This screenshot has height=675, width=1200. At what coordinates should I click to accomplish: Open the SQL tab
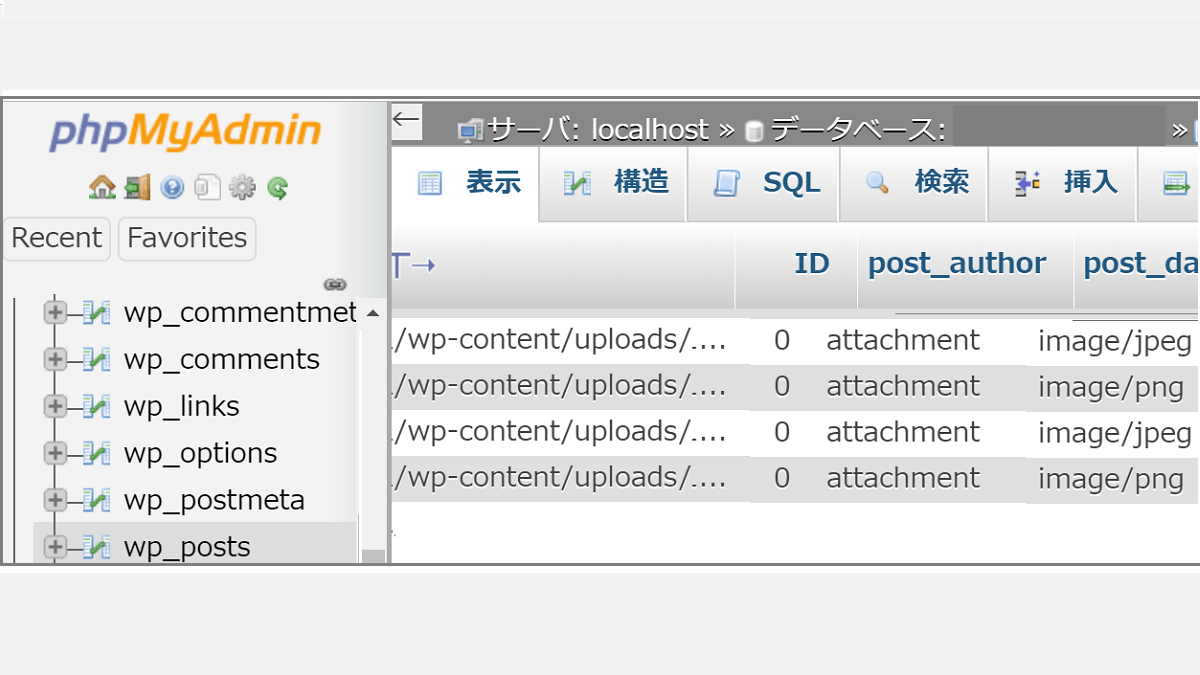click(765, 183)
